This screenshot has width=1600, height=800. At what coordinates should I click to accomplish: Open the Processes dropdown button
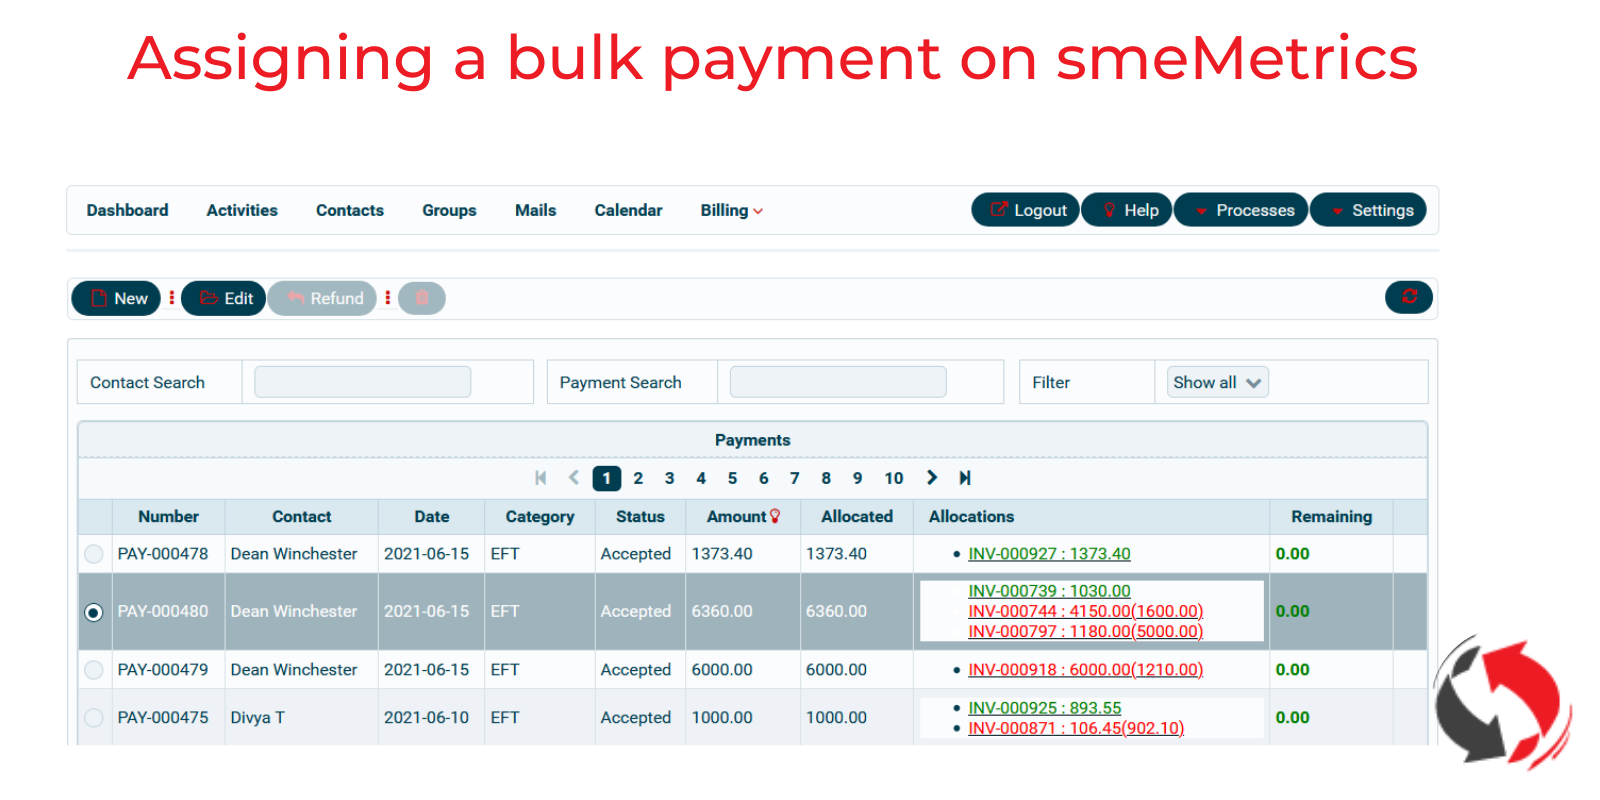(x=1241, y=210)
